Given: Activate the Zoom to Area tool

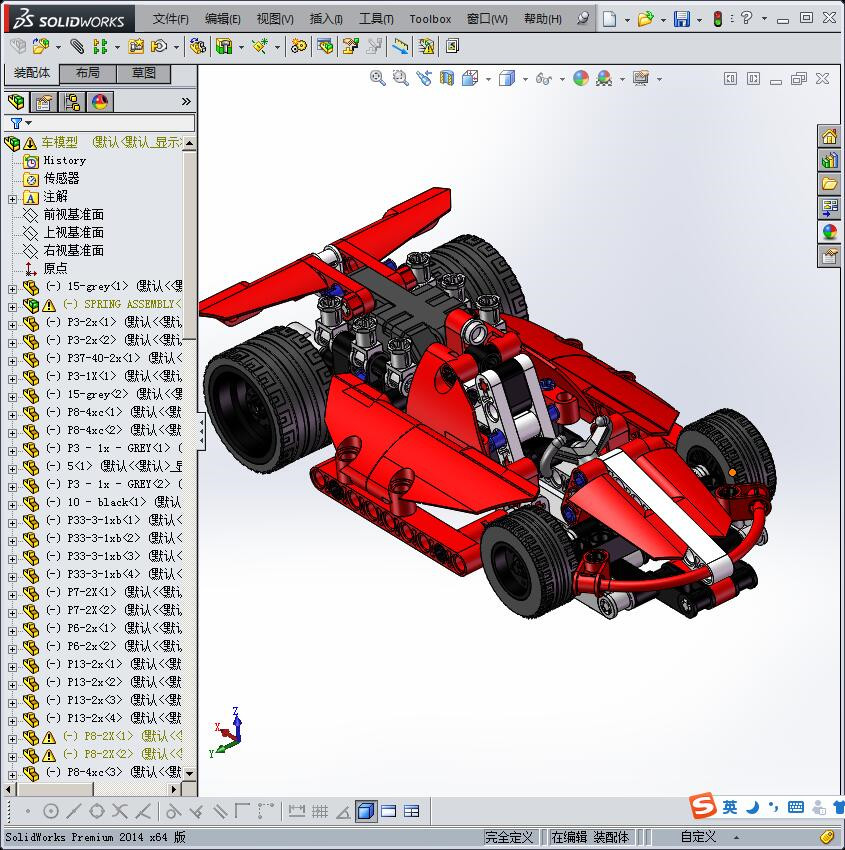Looking at the screenshot, I should [399, 78].
